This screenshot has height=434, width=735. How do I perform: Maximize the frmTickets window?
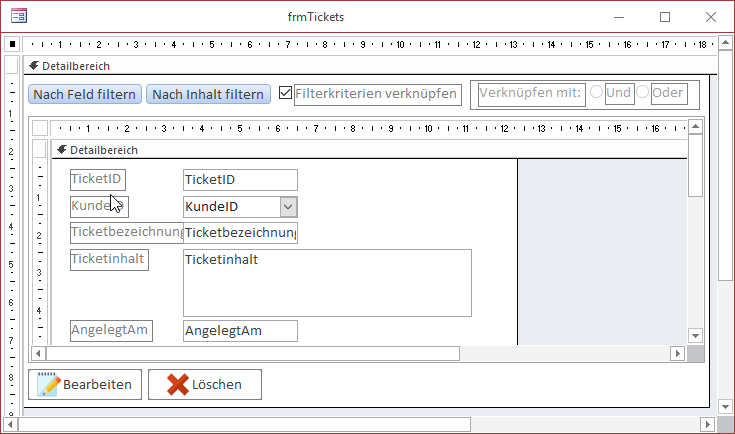tap(665, 17)
